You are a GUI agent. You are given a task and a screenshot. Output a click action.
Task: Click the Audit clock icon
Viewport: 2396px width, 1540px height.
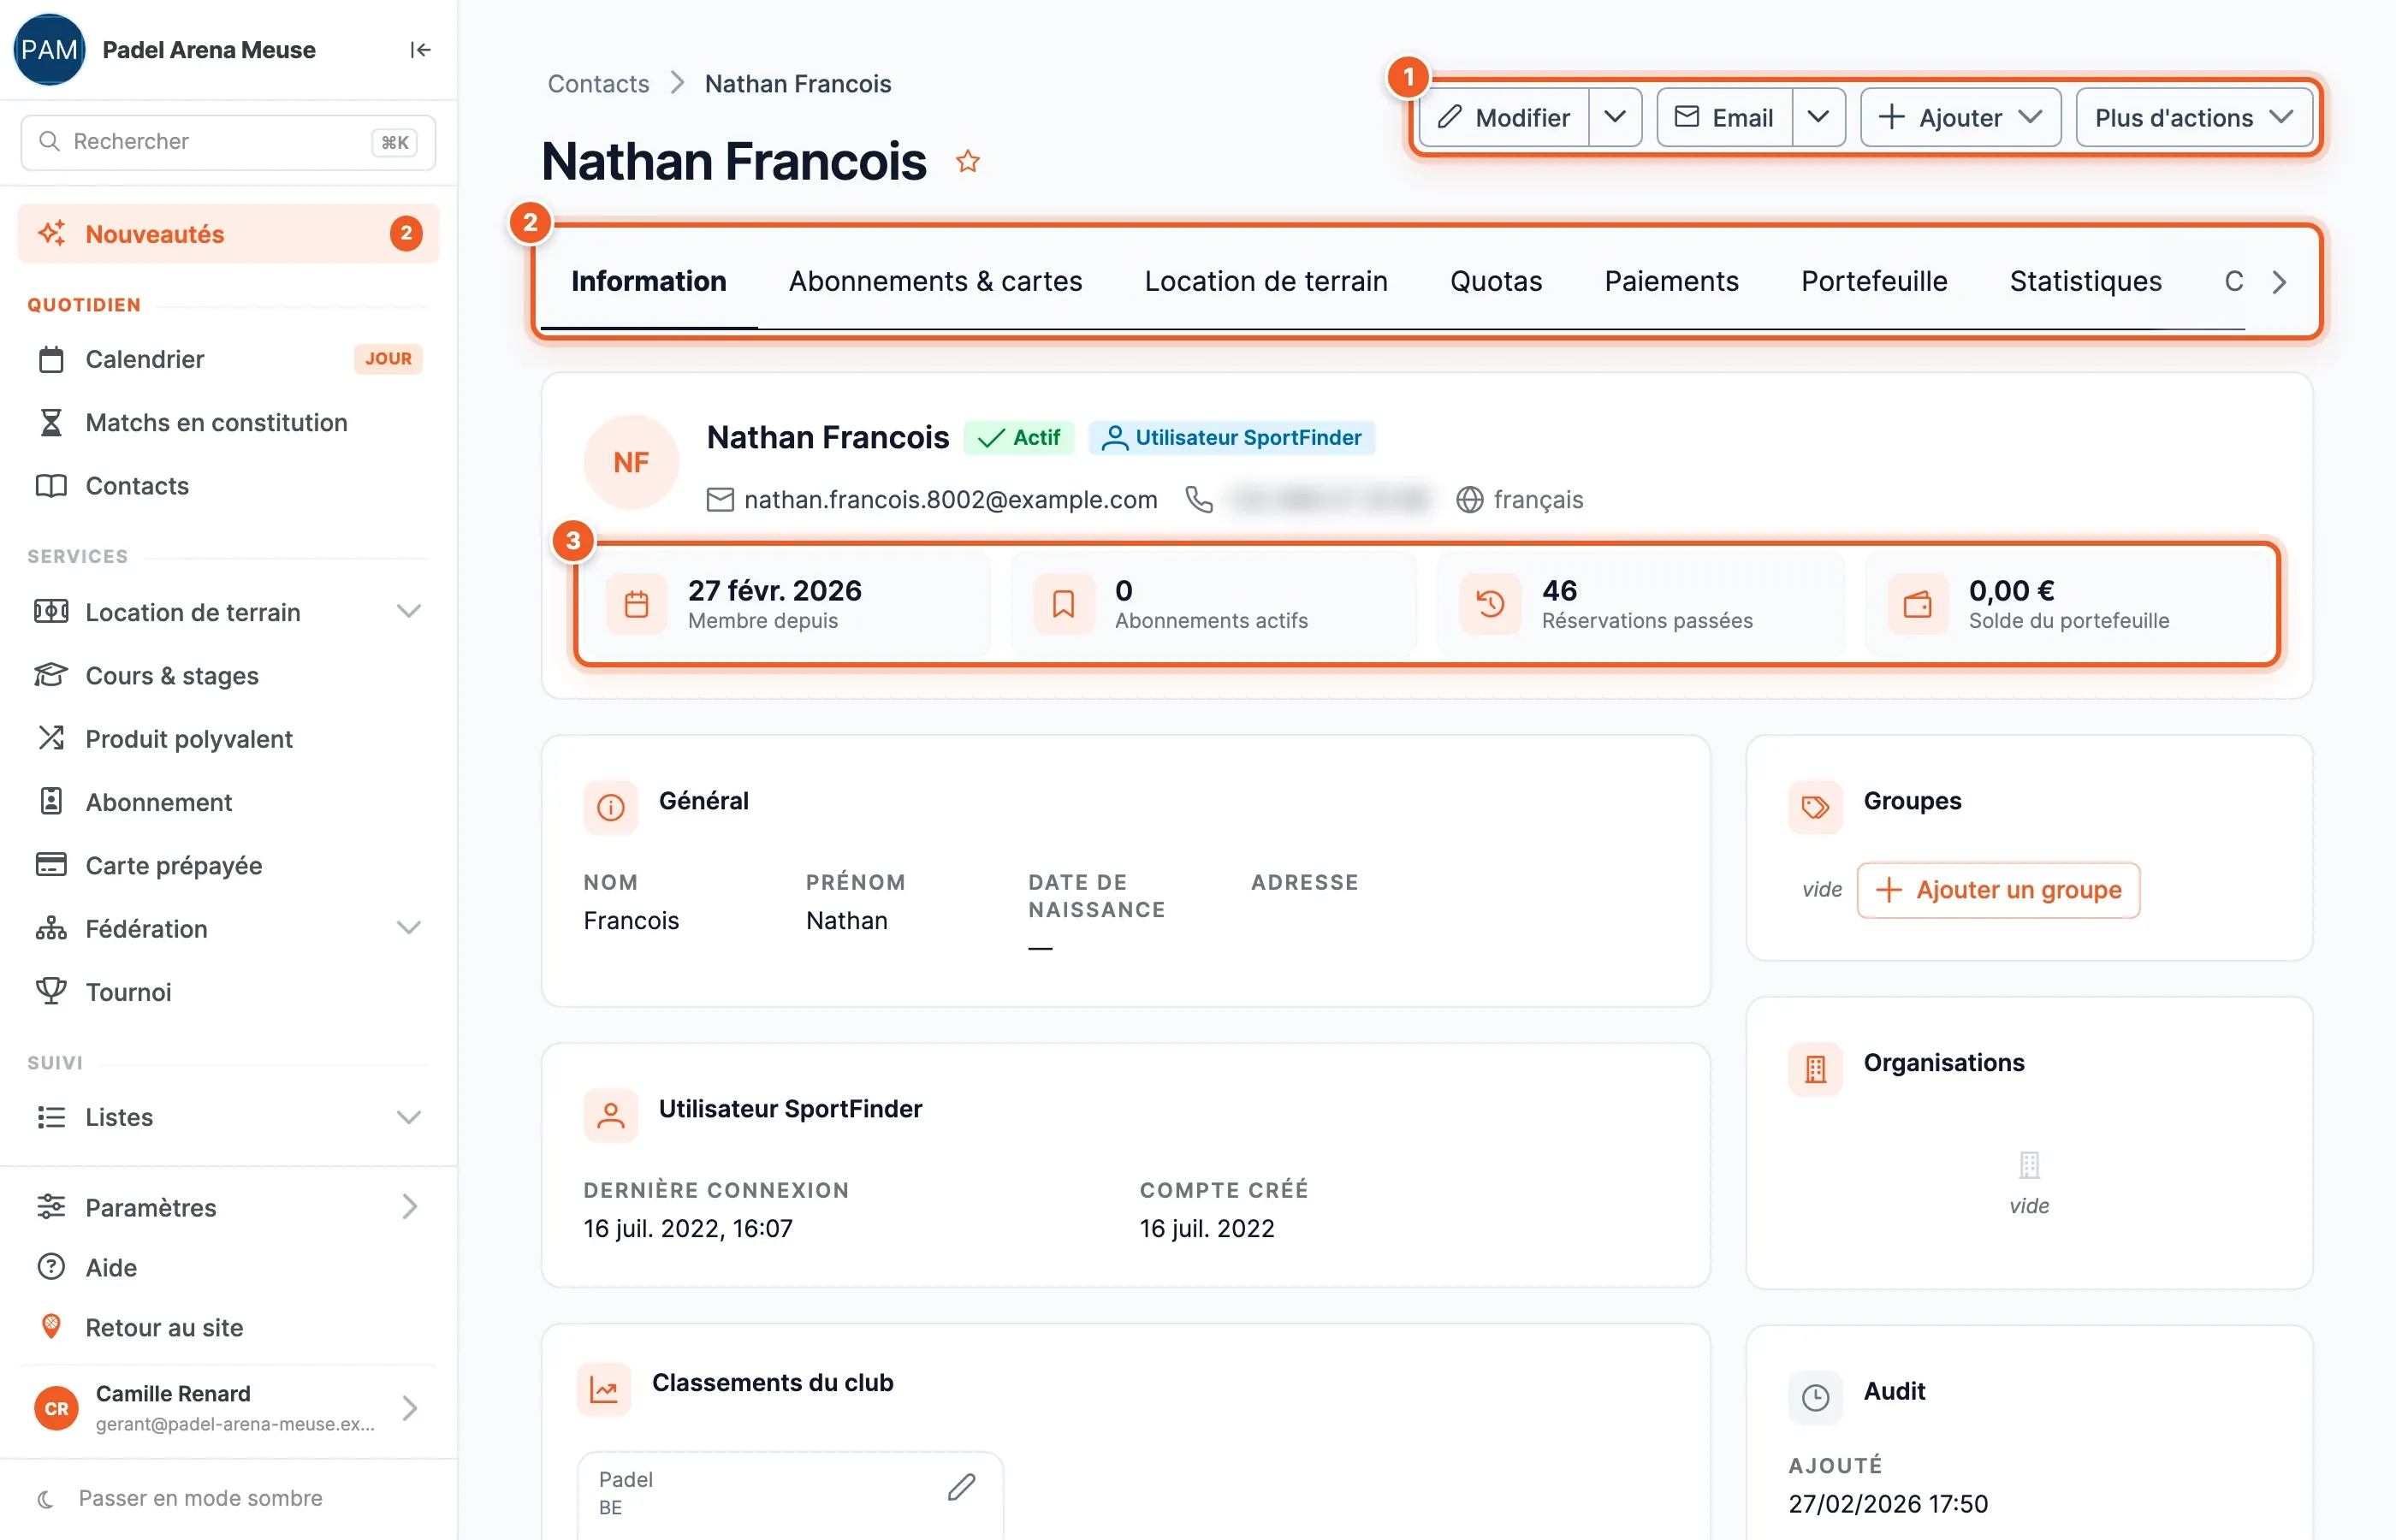pos(1815,1397)
